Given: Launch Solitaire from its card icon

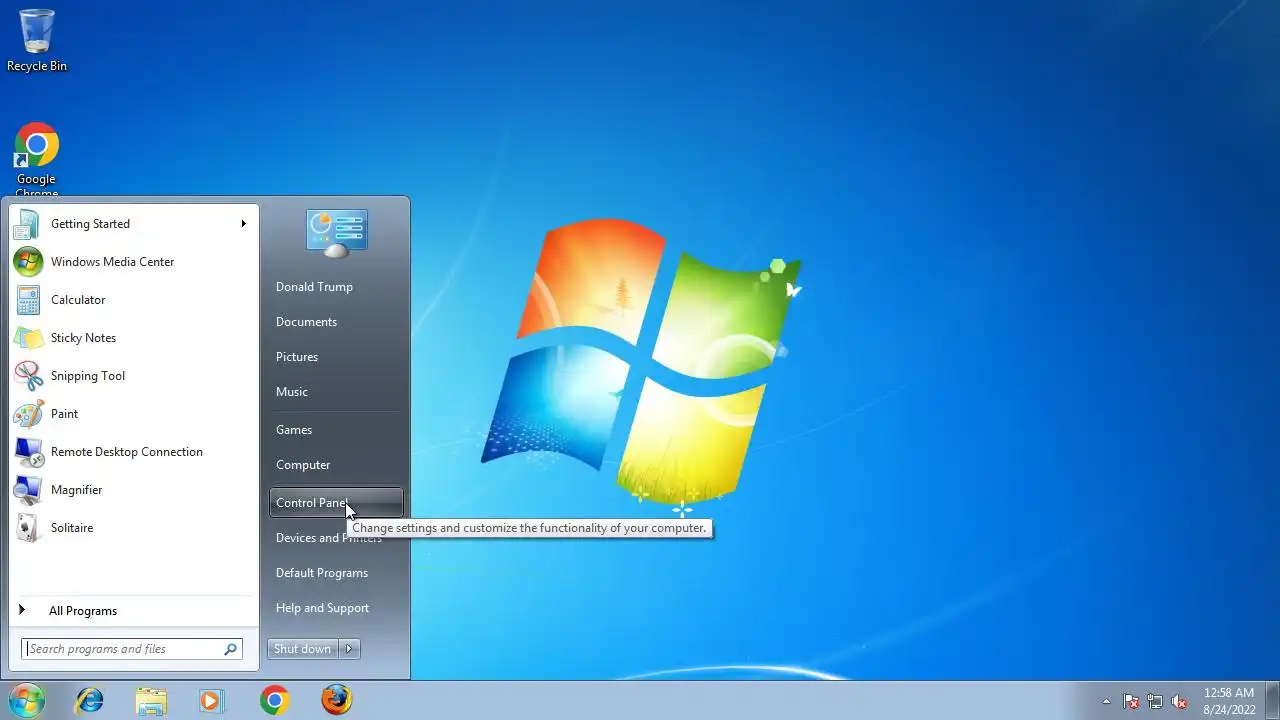Looking at the screenshot, I should coord(28,528).
